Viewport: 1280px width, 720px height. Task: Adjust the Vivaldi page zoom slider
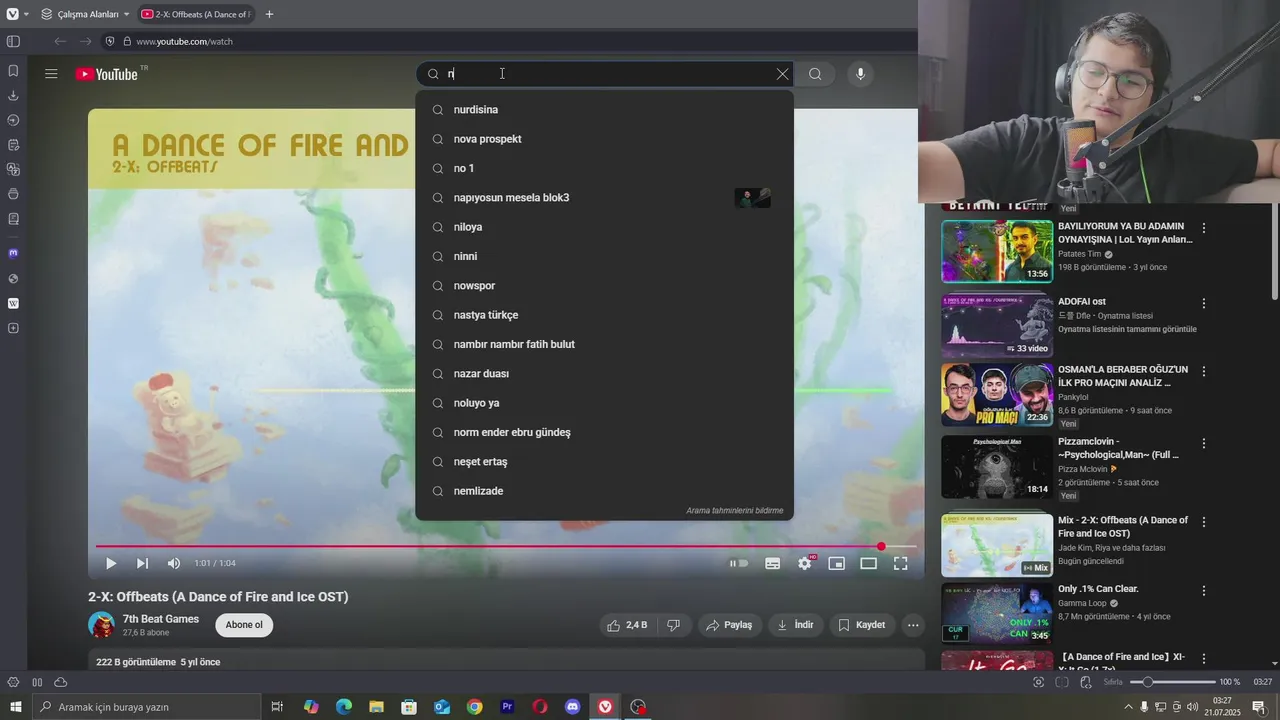(1172, 682)
